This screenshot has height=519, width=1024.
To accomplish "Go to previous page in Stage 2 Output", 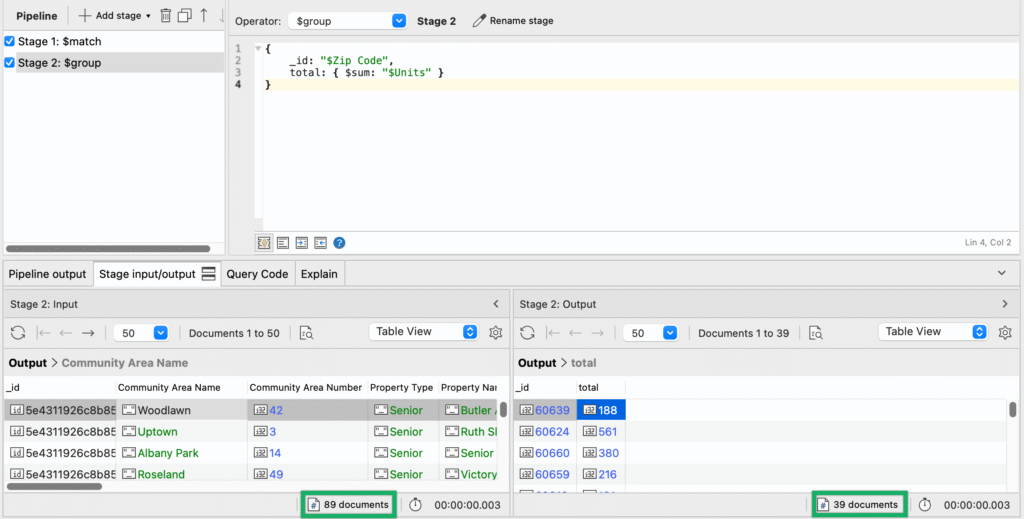I will click(x=575, y=333).
